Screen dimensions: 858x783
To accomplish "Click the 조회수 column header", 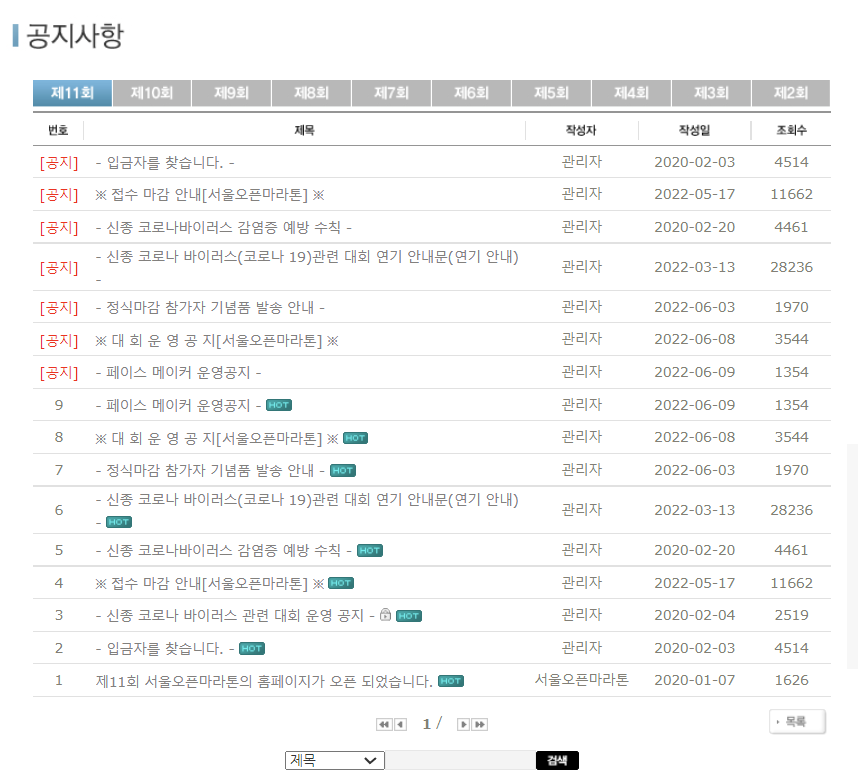I will [791, 130].
